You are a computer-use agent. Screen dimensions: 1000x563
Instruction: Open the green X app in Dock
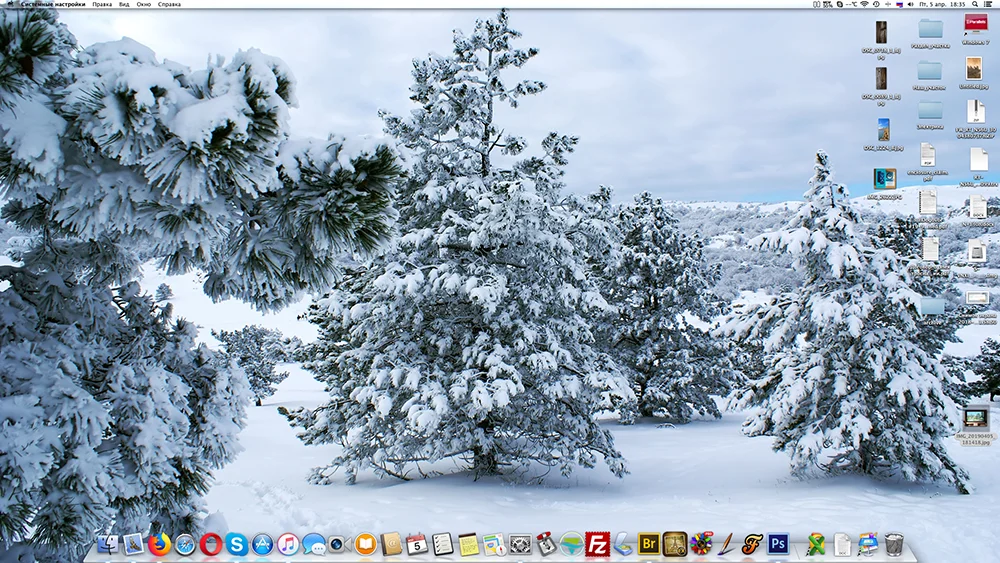(816, 545)
